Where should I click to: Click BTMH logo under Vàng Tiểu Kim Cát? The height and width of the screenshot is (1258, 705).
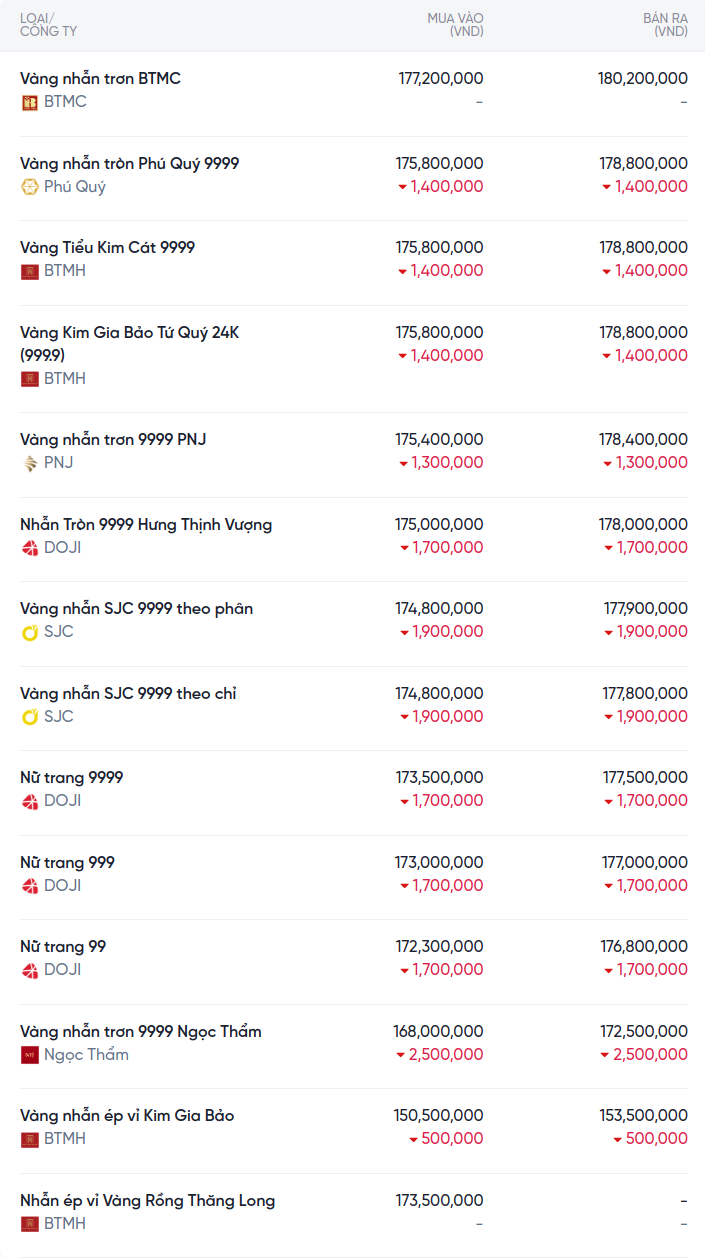coord(30,271)
